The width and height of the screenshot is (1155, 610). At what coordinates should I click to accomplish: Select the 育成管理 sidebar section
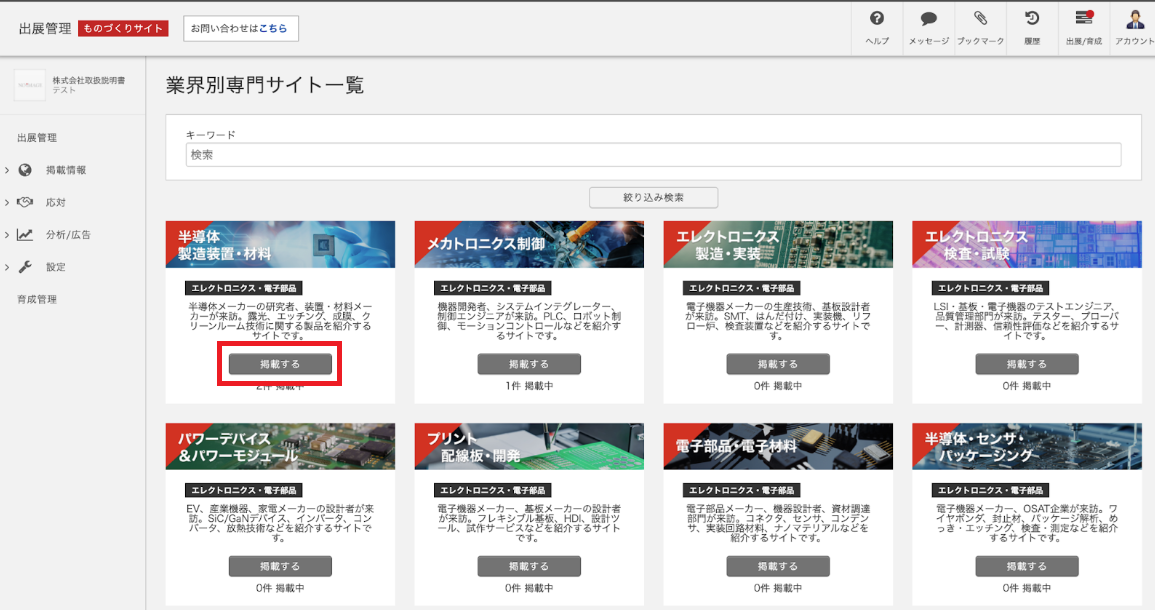pos(35,298)
